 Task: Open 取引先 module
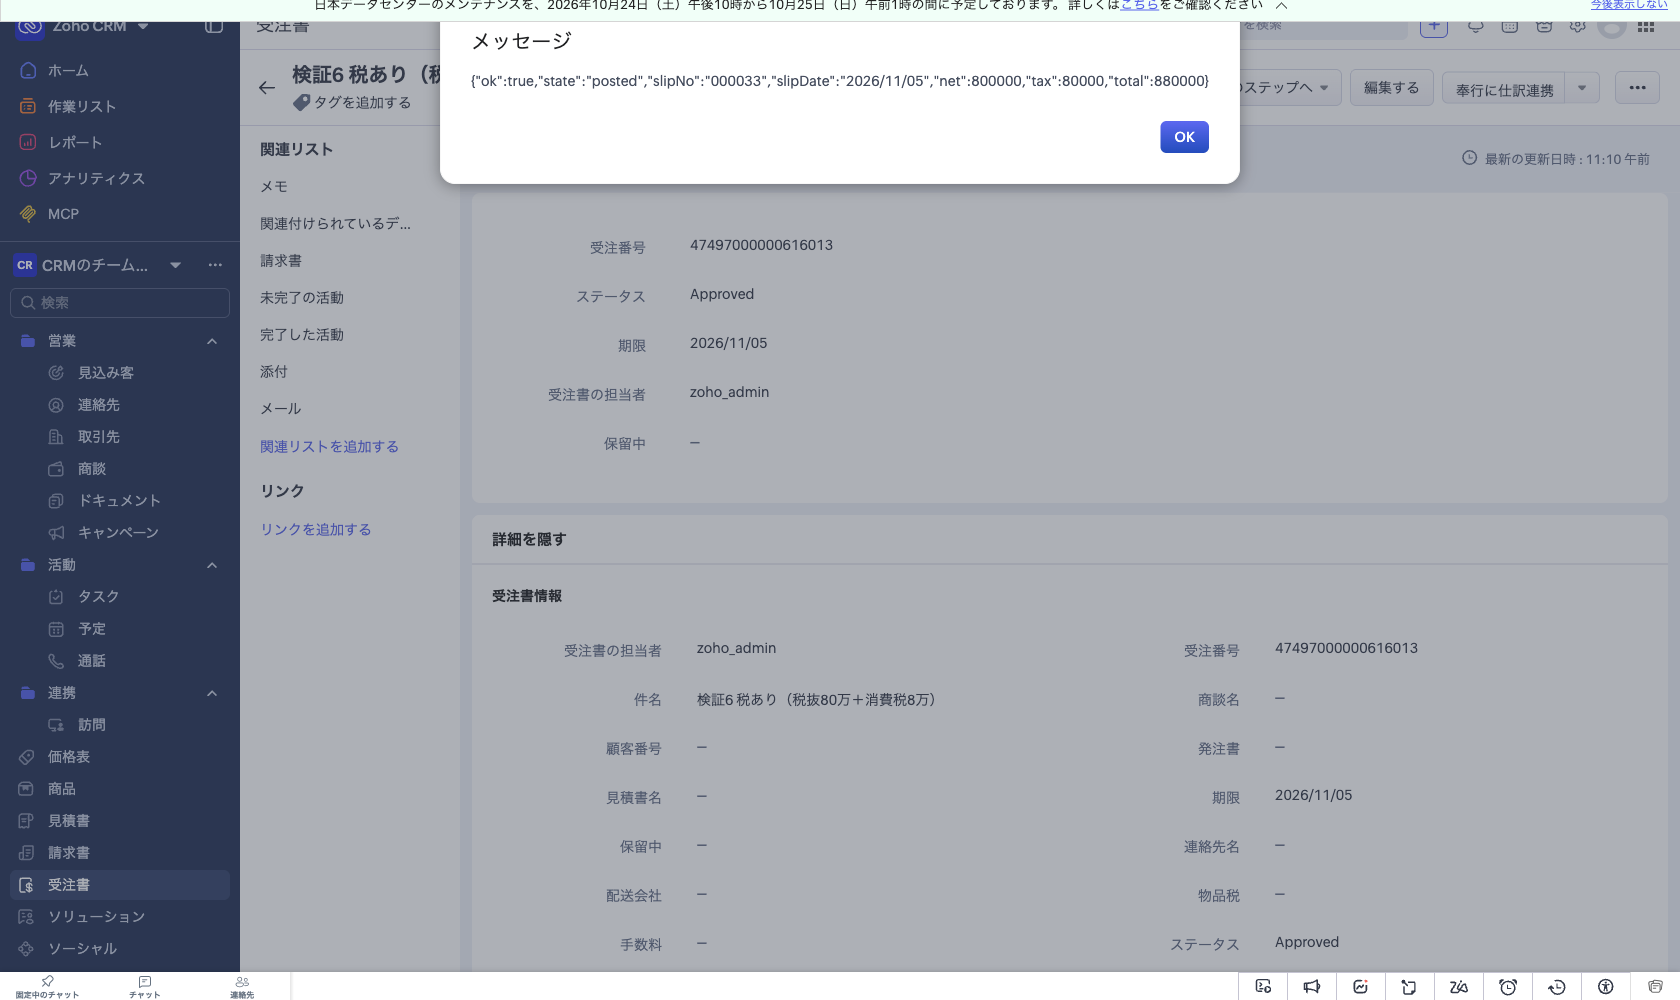[x=120, y=437]
